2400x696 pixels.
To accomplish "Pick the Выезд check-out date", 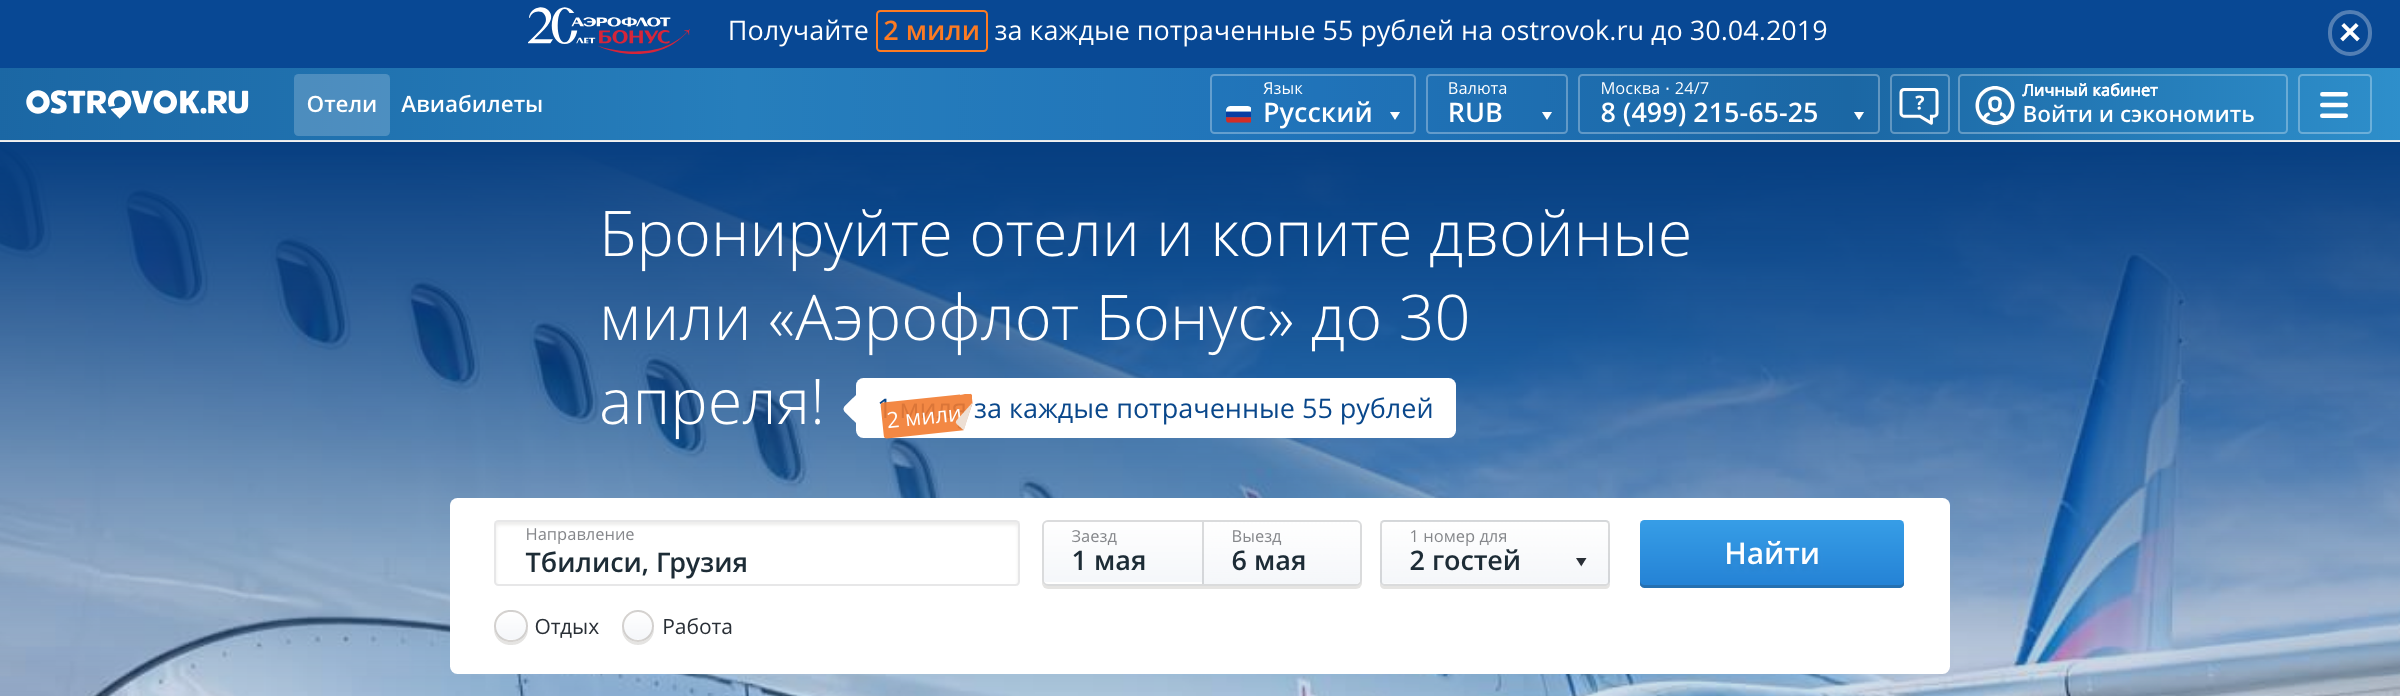I will [x=1282, y=553].
